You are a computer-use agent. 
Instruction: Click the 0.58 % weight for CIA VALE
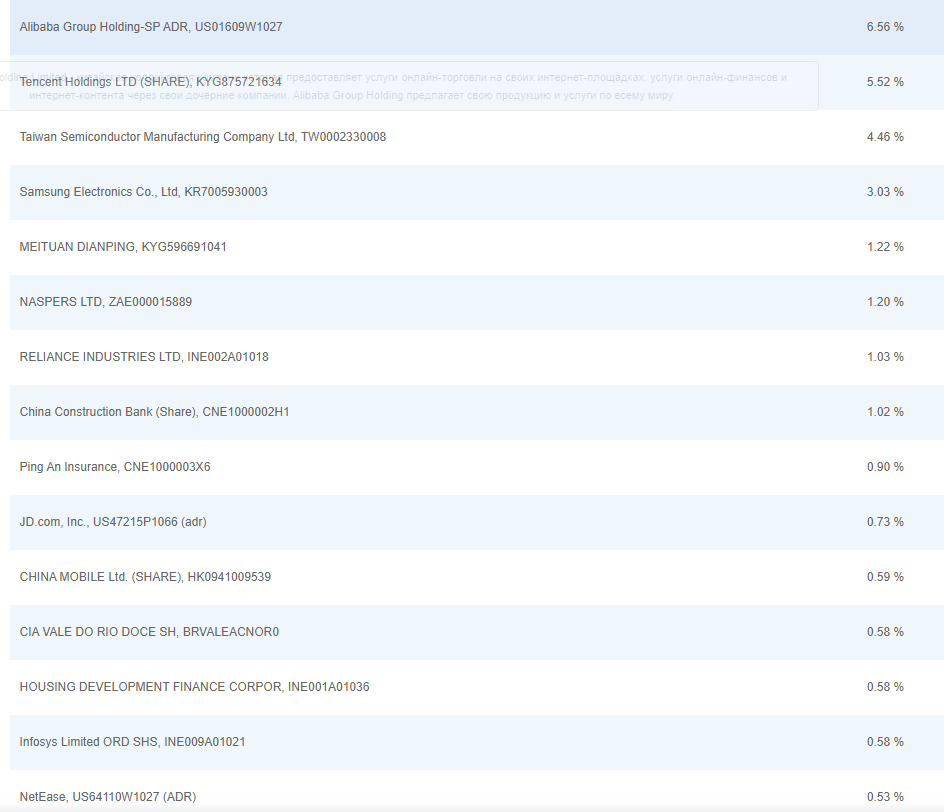[x=885, y=632]
